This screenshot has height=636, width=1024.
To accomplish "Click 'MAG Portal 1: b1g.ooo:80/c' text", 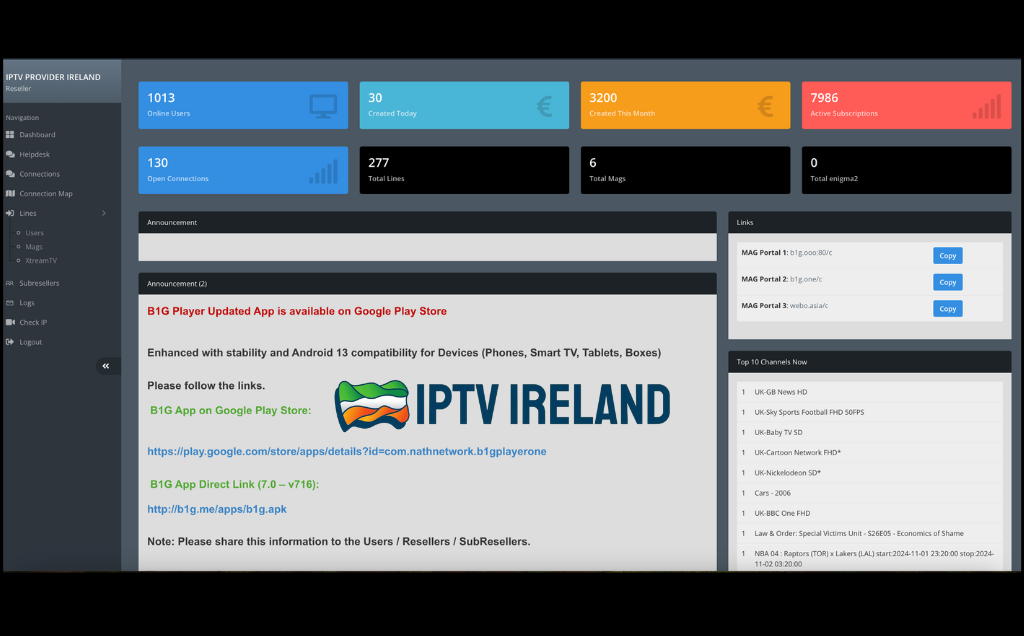I will 786,253.
